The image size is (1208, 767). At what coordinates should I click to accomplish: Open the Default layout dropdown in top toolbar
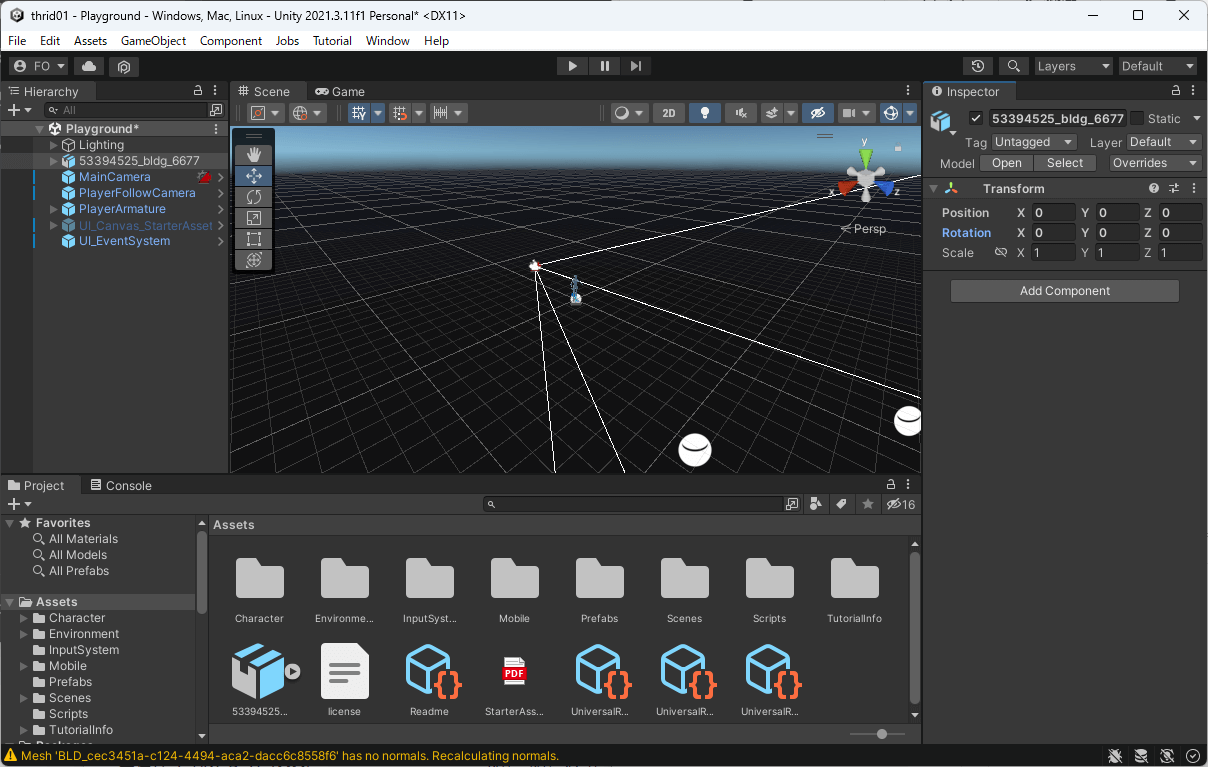click(x=1158, y=66)
